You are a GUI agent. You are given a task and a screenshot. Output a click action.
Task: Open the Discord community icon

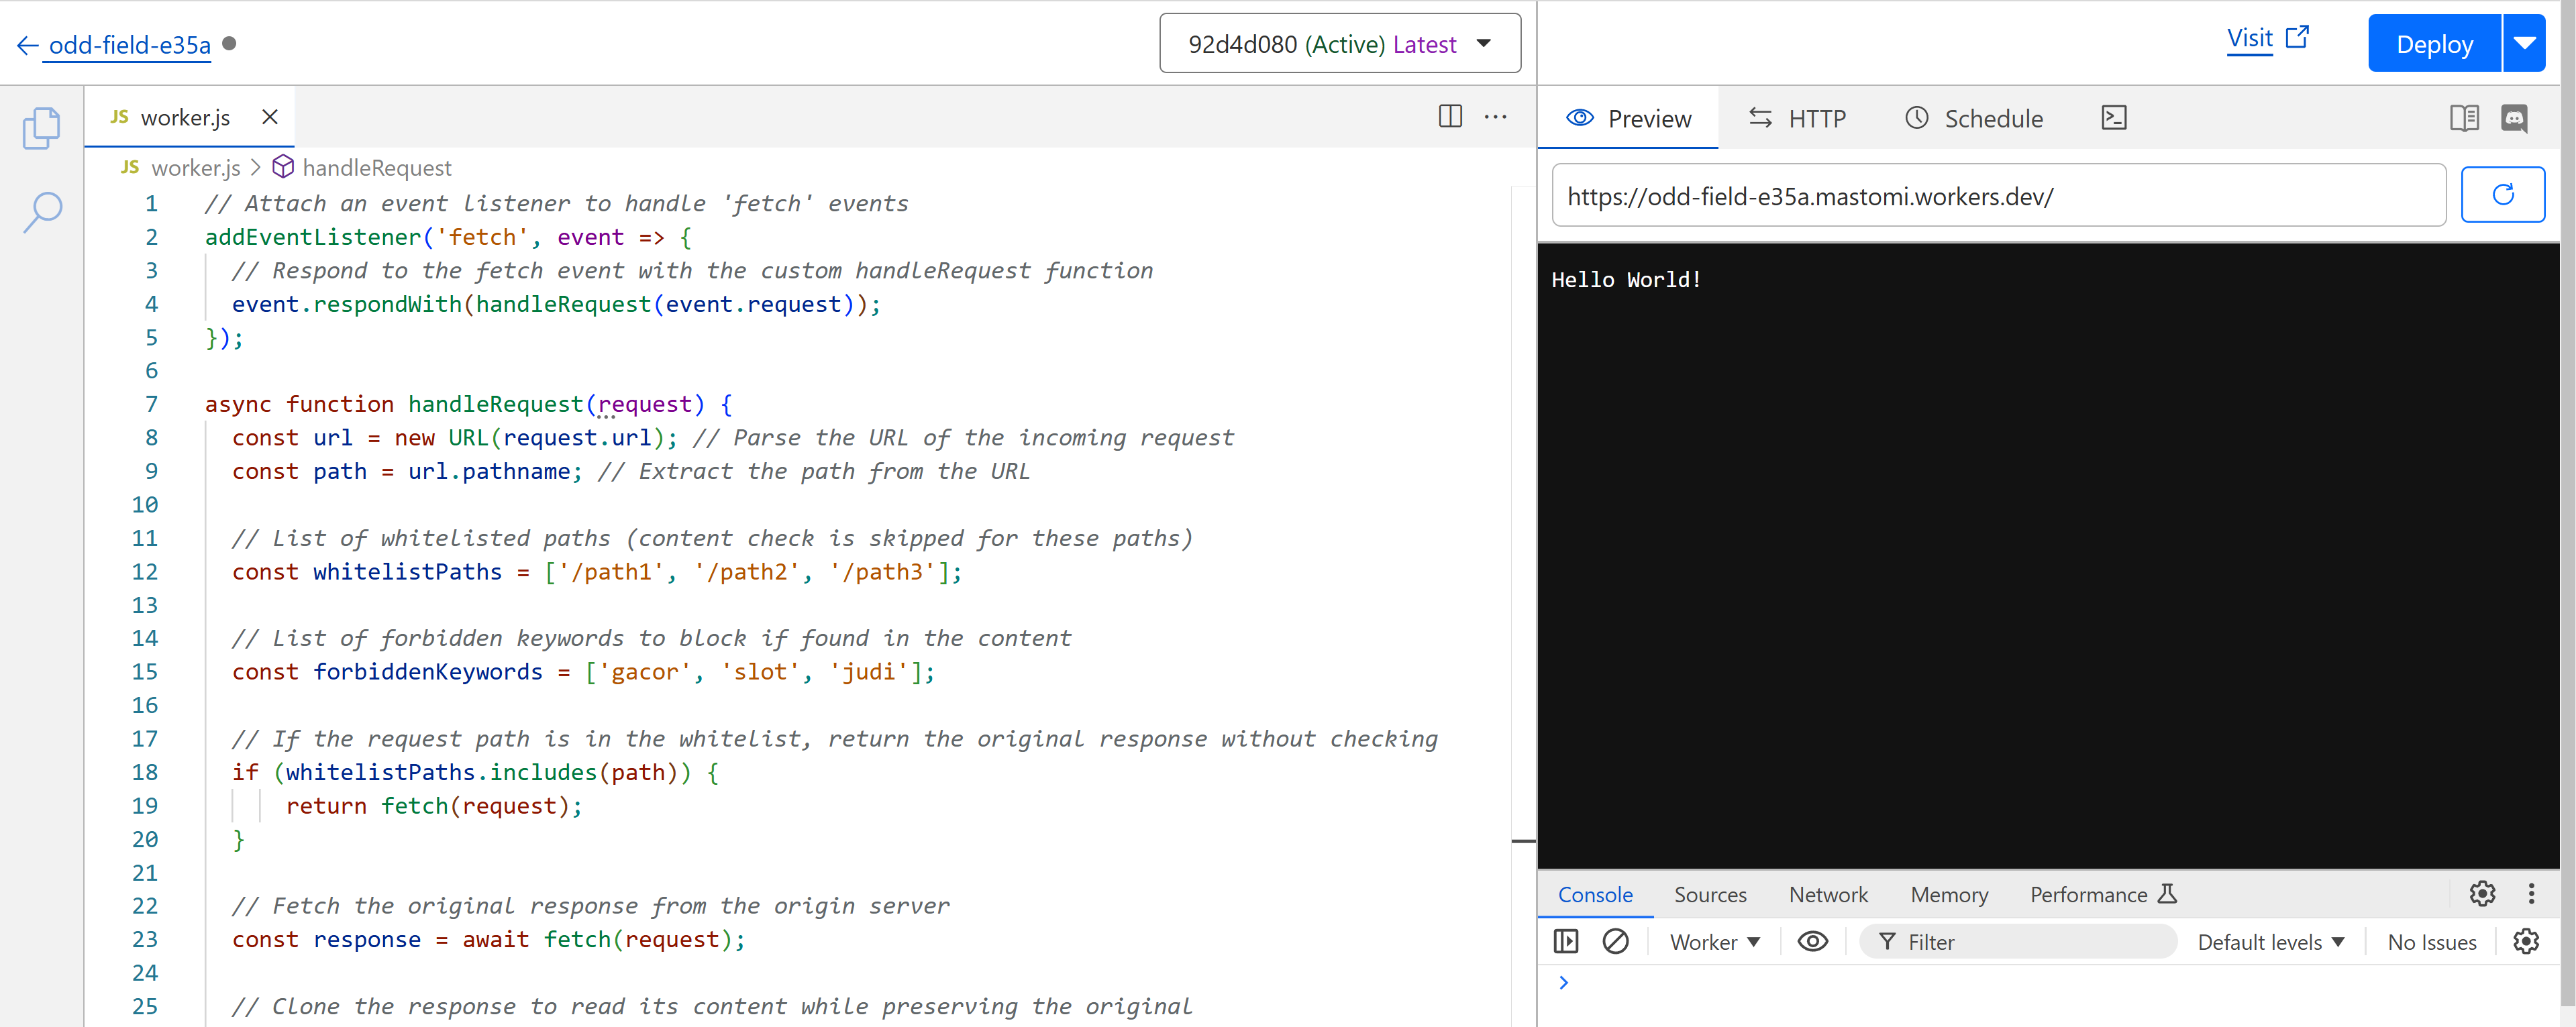[x=2514, y=118]
